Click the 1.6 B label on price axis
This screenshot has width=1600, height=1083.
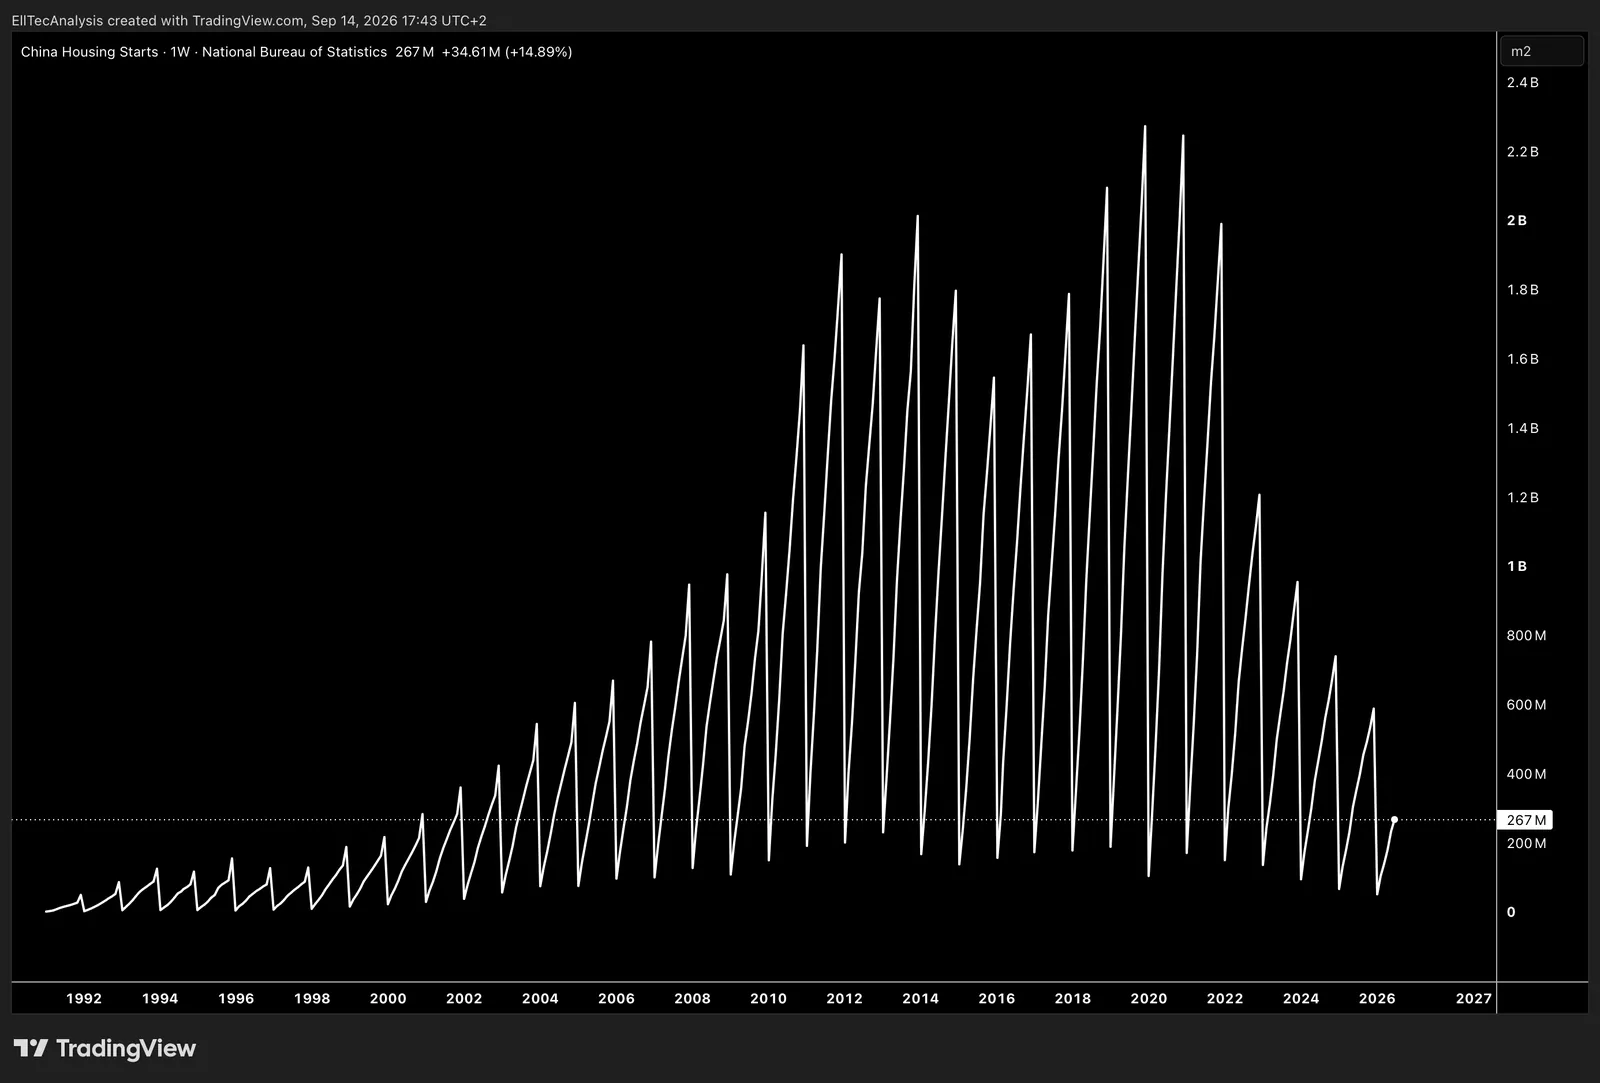(1522, 359)
